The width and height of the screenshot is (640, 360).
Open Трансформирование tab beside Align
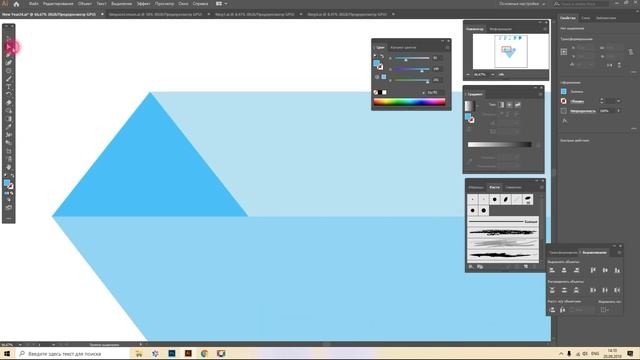pyautogui.click(x=563, y=253)
